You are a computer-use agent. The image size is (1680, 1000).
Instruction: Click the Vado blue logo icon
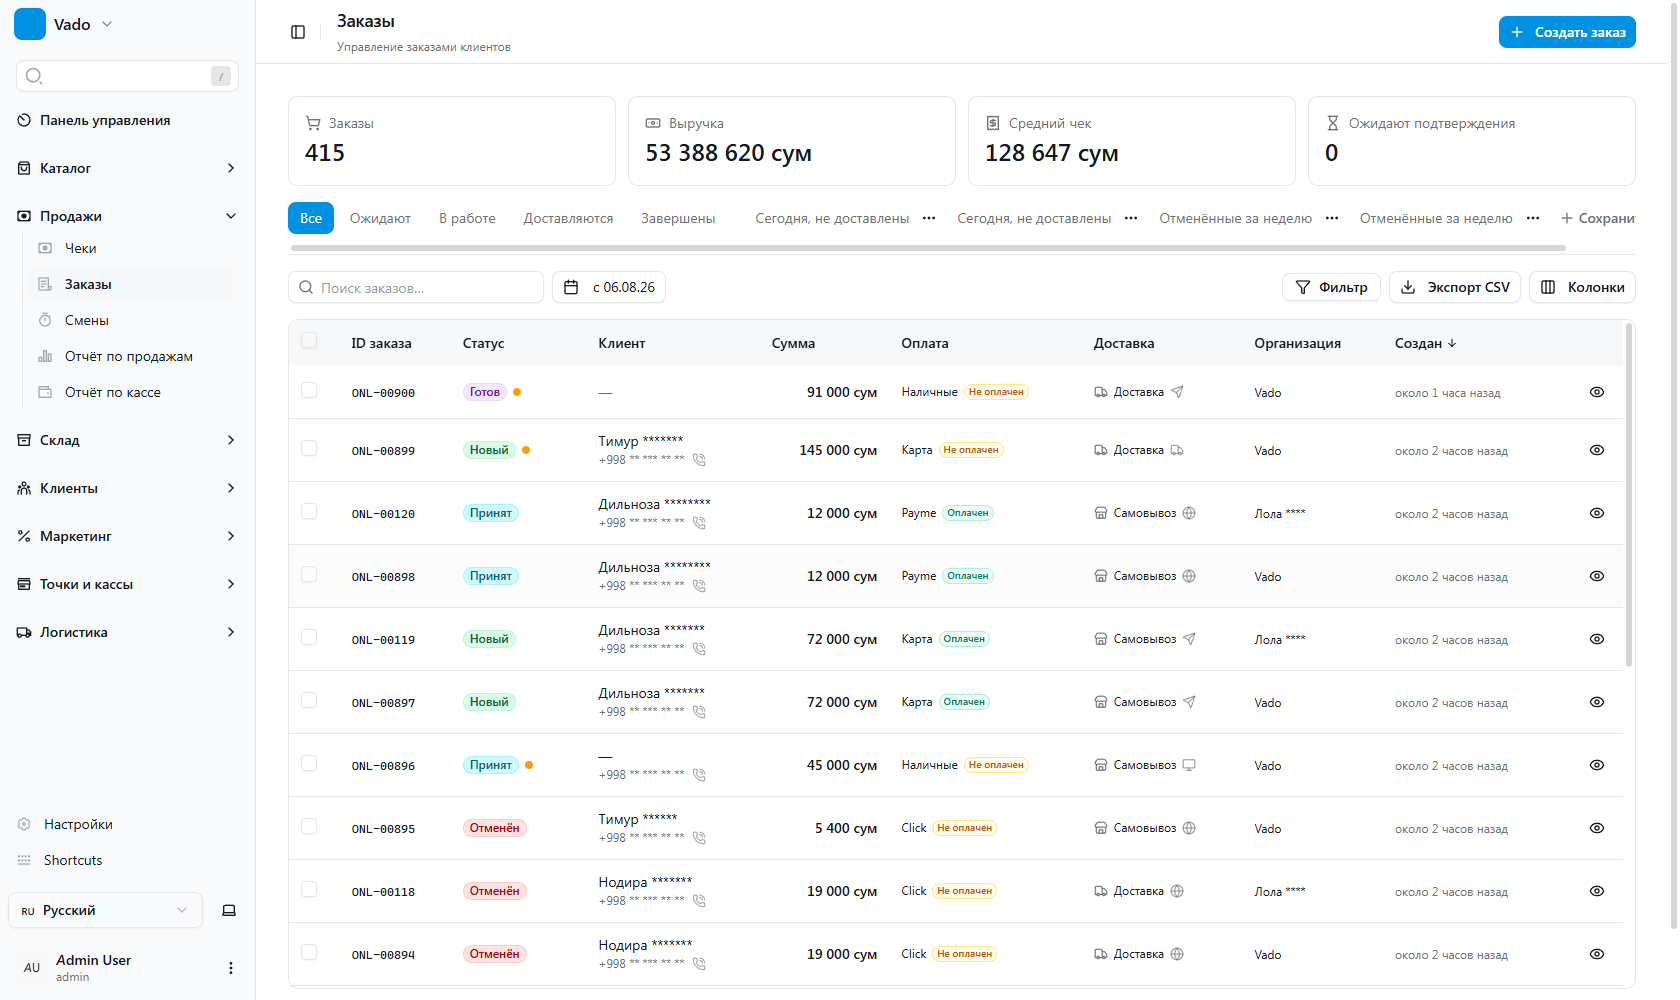(30, 24)
